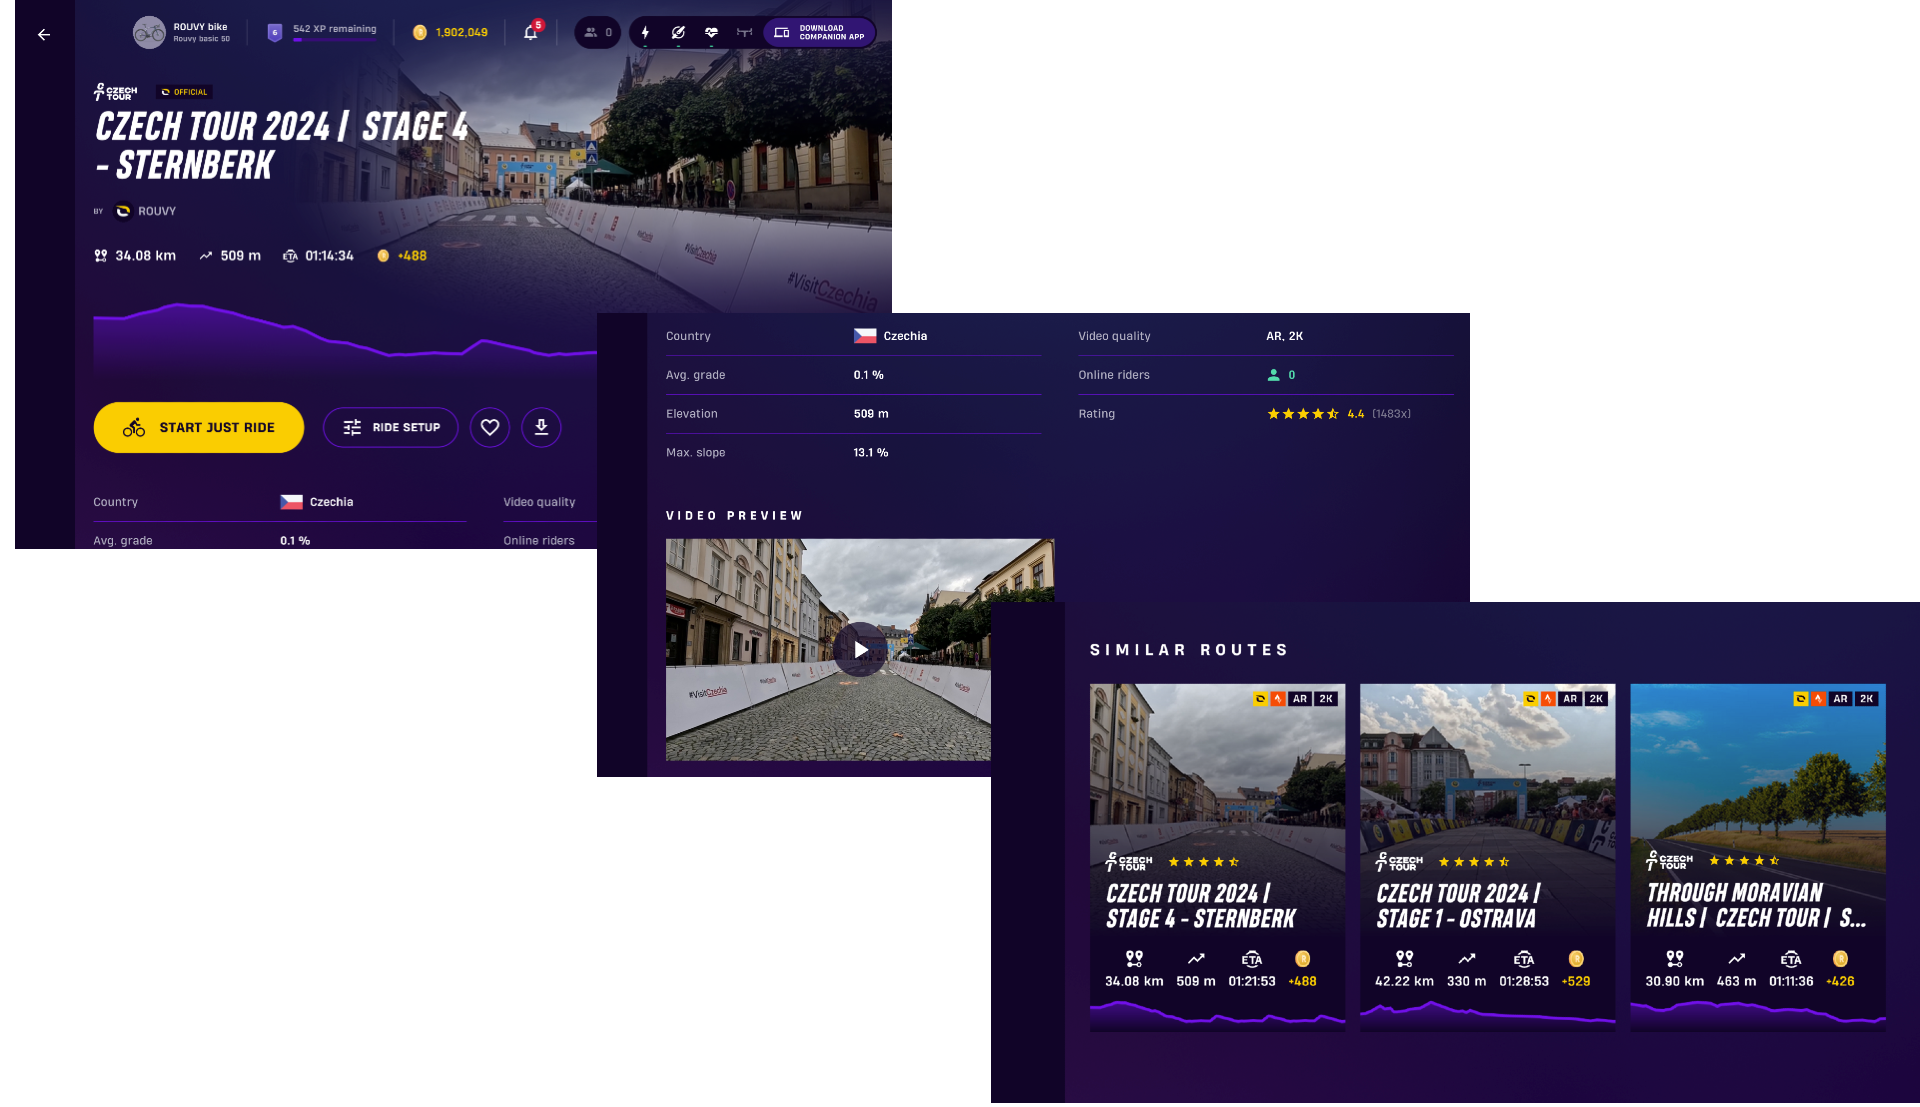Click Download Companion App button
Screen dimensions: 1920x1107
(820, 32)
